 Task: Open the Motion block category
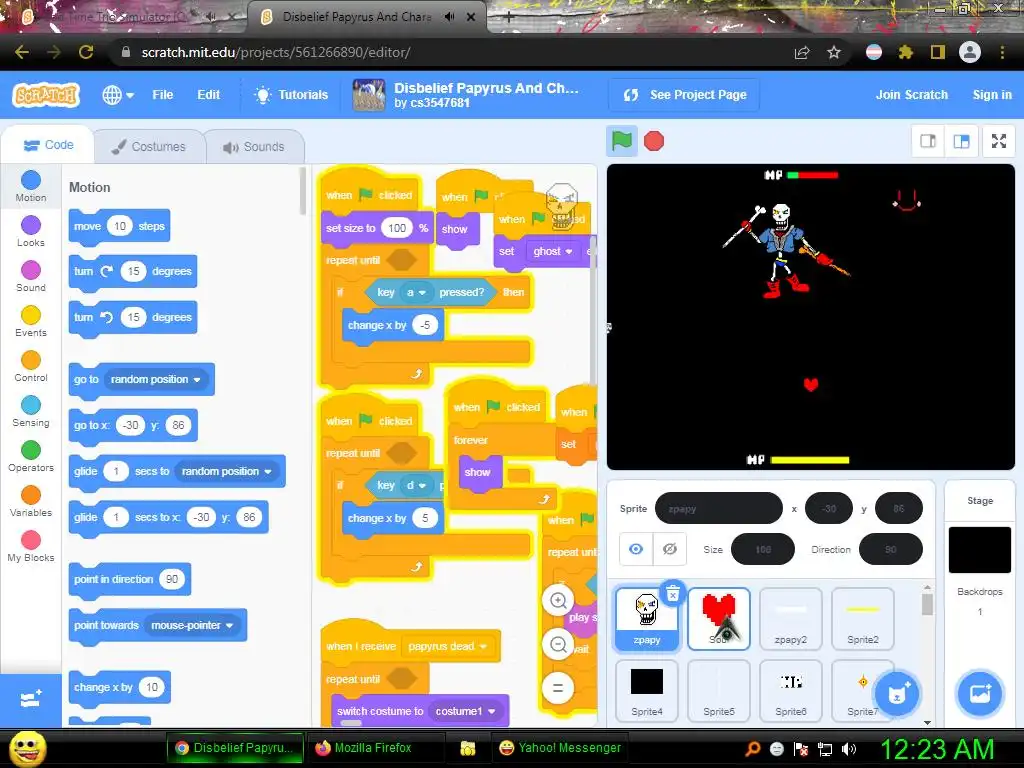point(31,186)
